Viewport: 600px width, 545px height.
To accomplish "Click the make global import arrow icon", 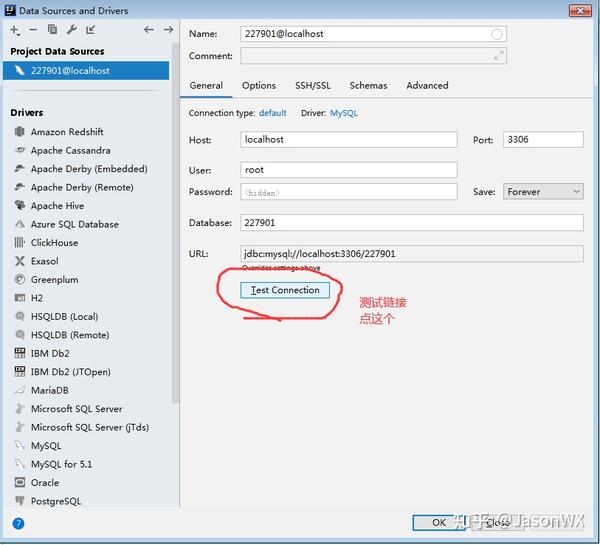I will [x=91, y=29].
